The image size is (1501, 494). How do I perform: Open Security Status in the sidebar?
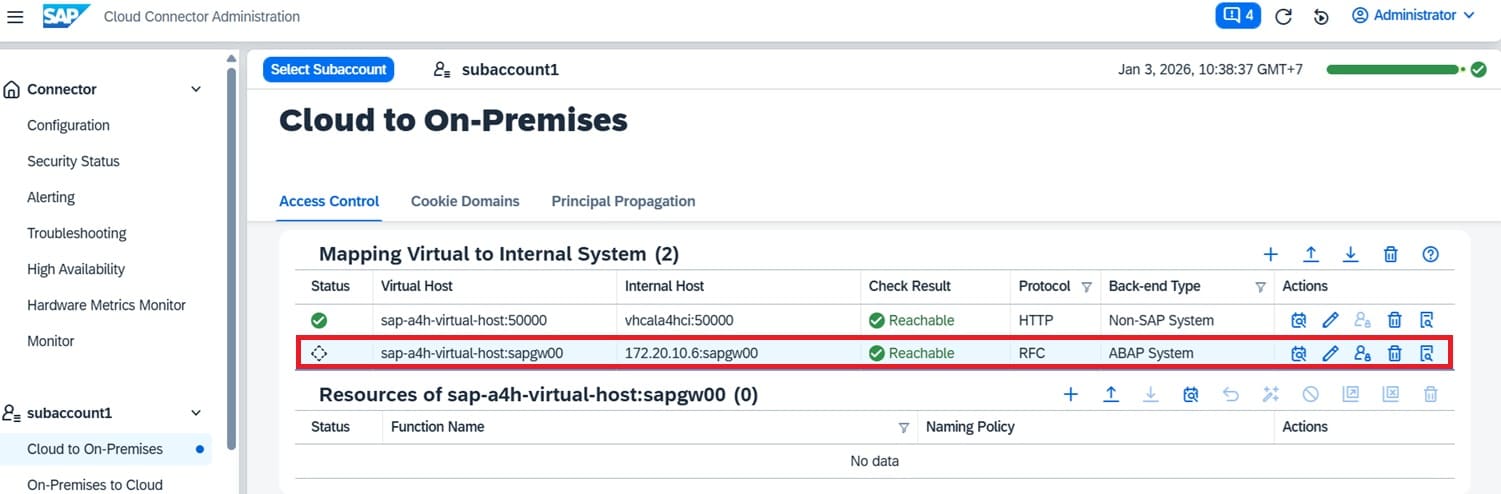(x=73, y=161)
